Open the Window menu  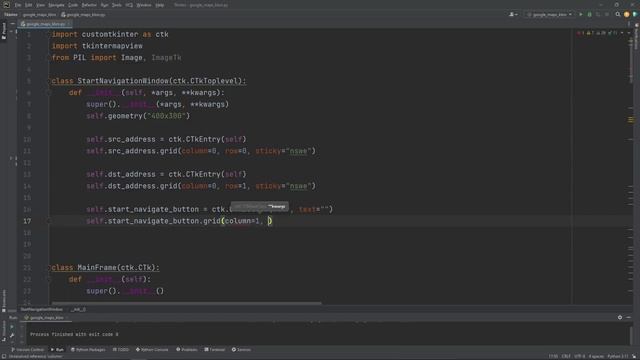pyautogui.click(x=144, y=5)
